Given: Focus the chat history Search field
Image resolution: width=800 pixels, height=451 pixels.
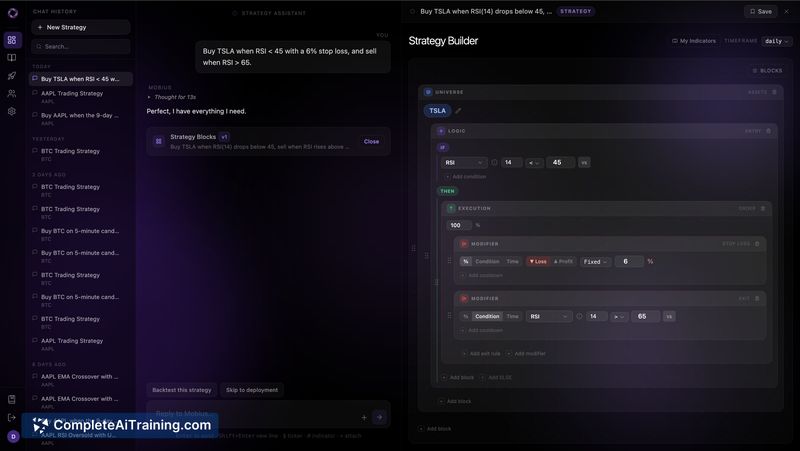Looking at the screenshot, I should [x=81, y=46].
